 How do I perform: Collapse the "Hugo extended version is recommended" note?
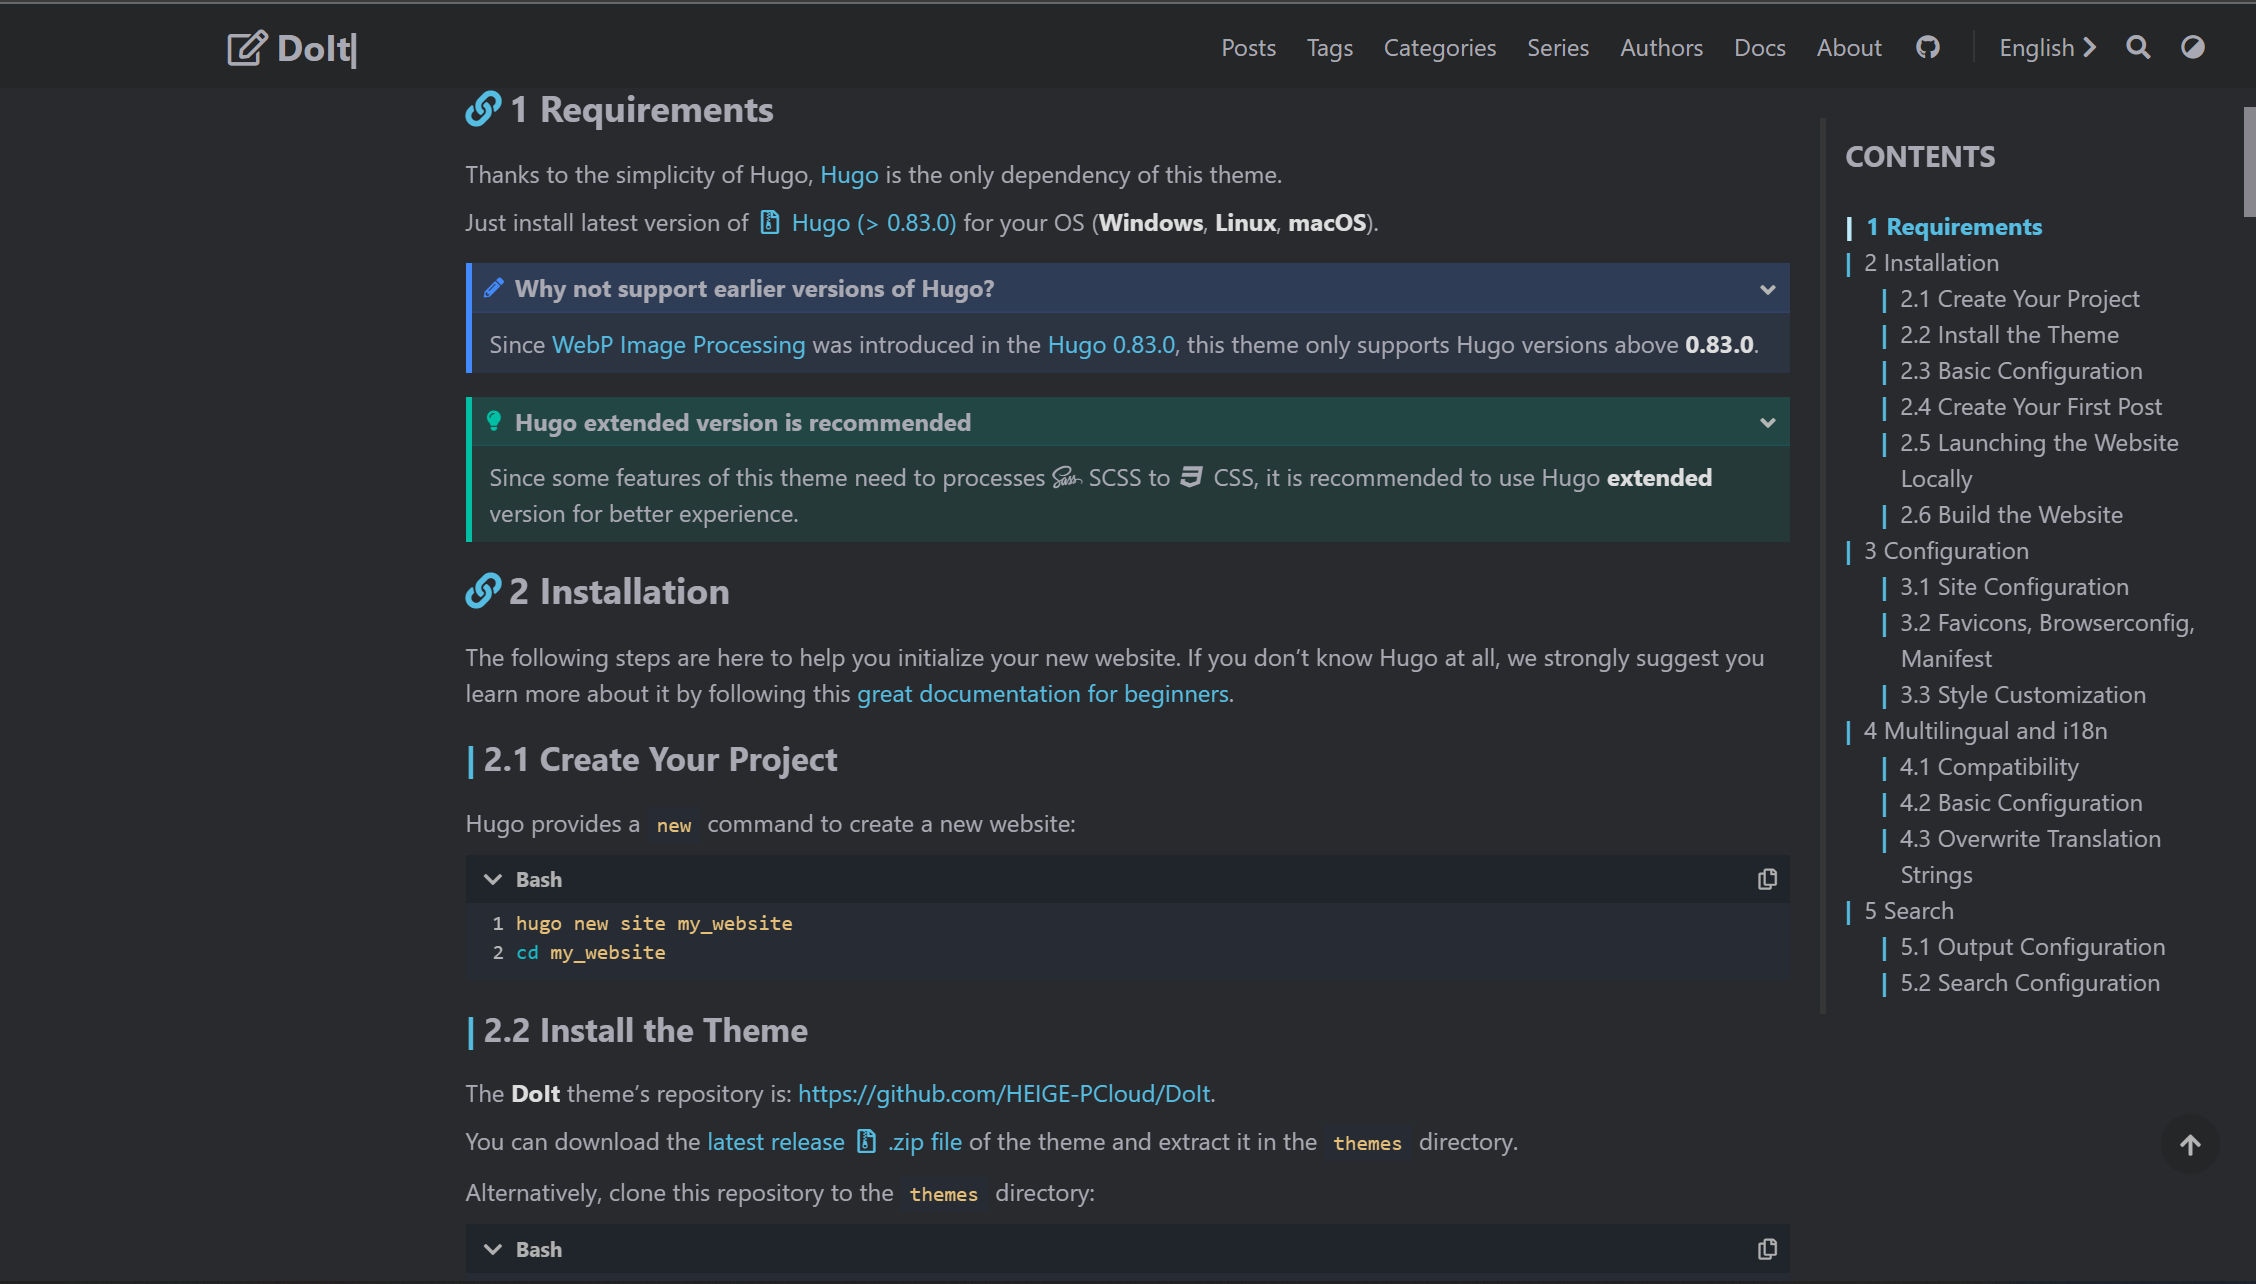pyautogui.click(x=1767, y=422)
